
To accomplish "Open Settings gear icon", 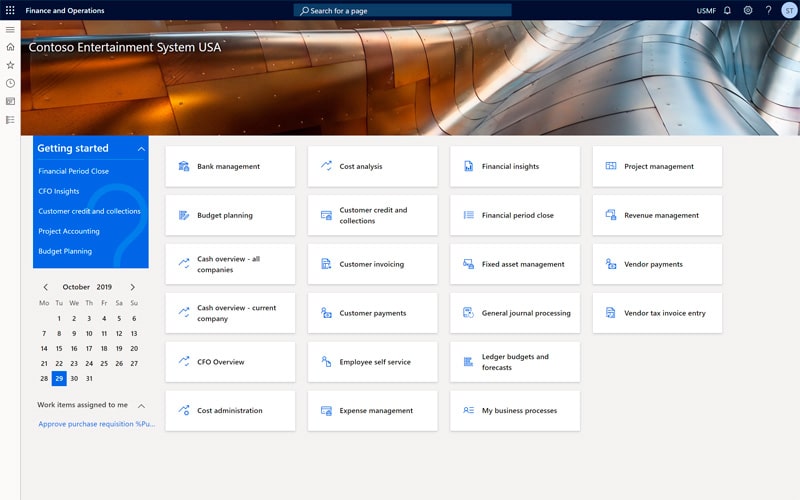I will coord(747,10).
